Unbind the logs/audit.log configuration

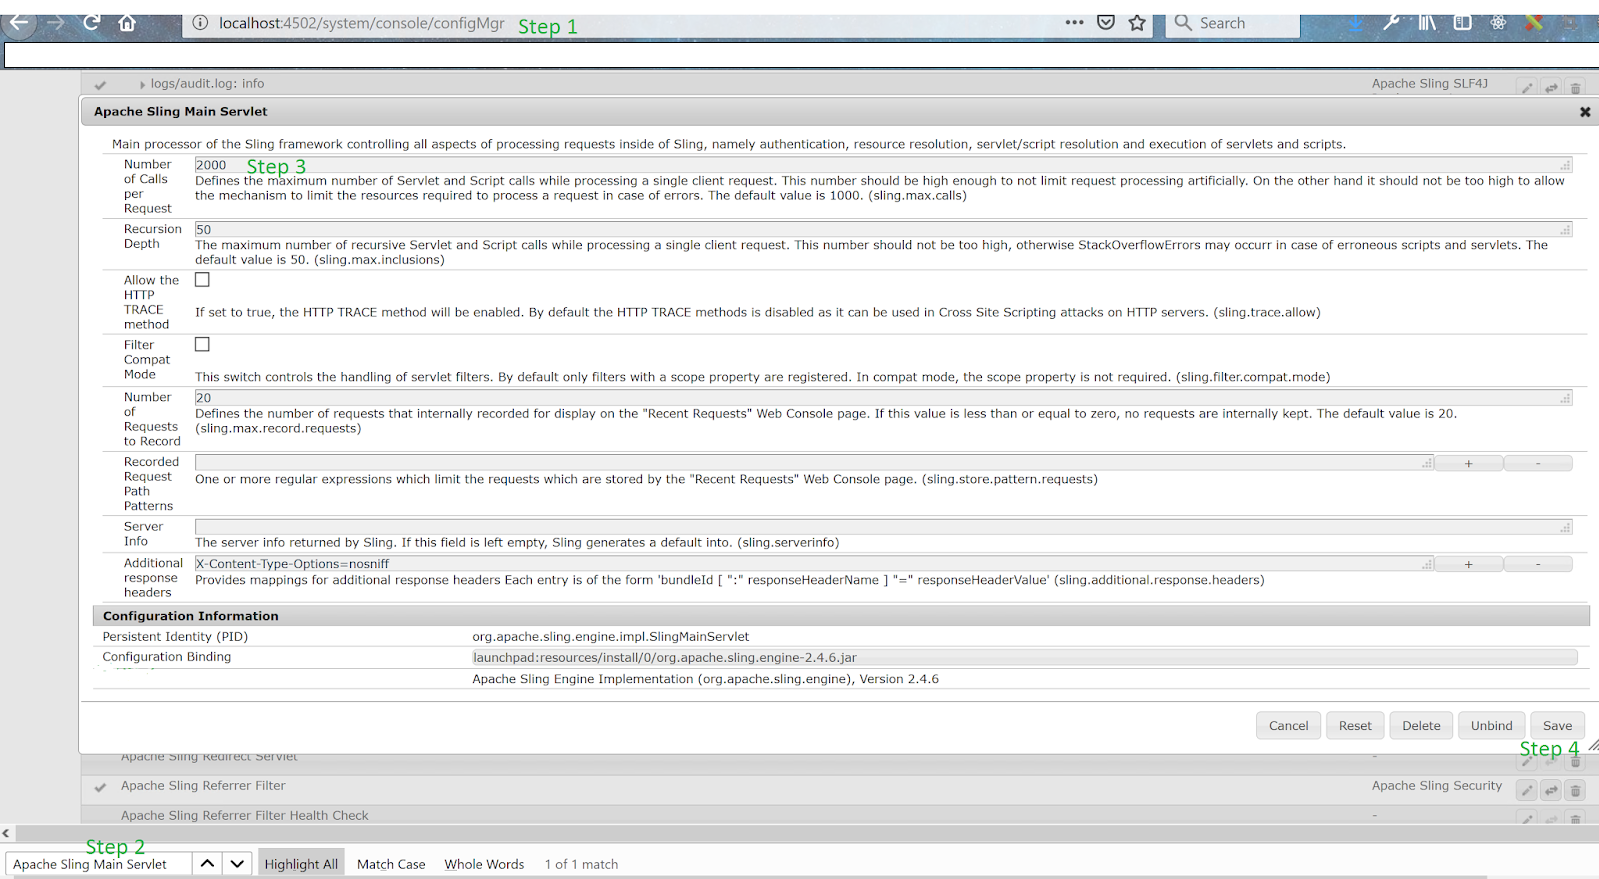1551,88
